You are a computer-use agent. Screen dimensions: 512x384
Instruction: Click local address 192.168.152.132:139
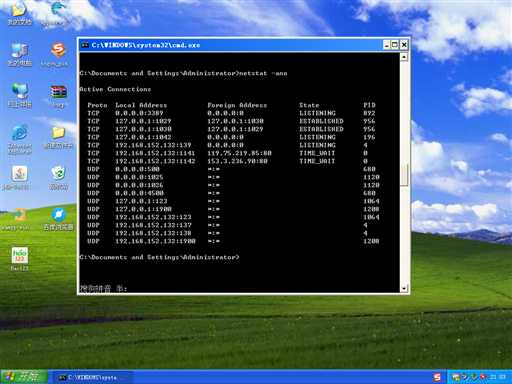(x=153, y=145)
